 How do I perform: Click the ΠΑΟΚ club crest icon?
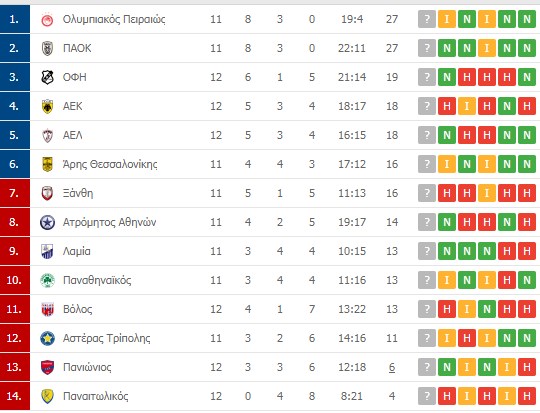pos(48,48)
